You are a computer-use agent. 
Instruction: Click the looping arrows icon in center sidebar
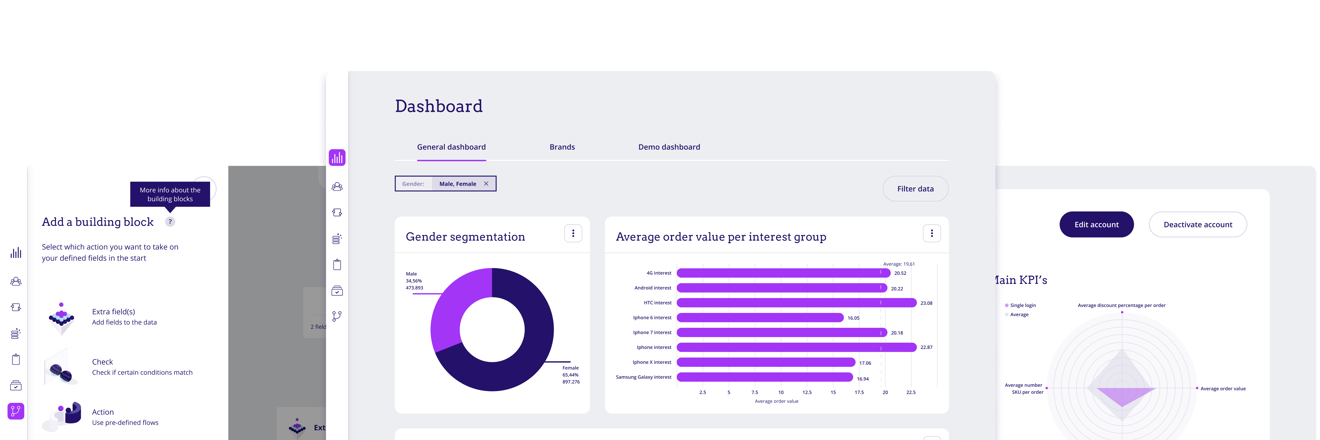click(337, 213)
